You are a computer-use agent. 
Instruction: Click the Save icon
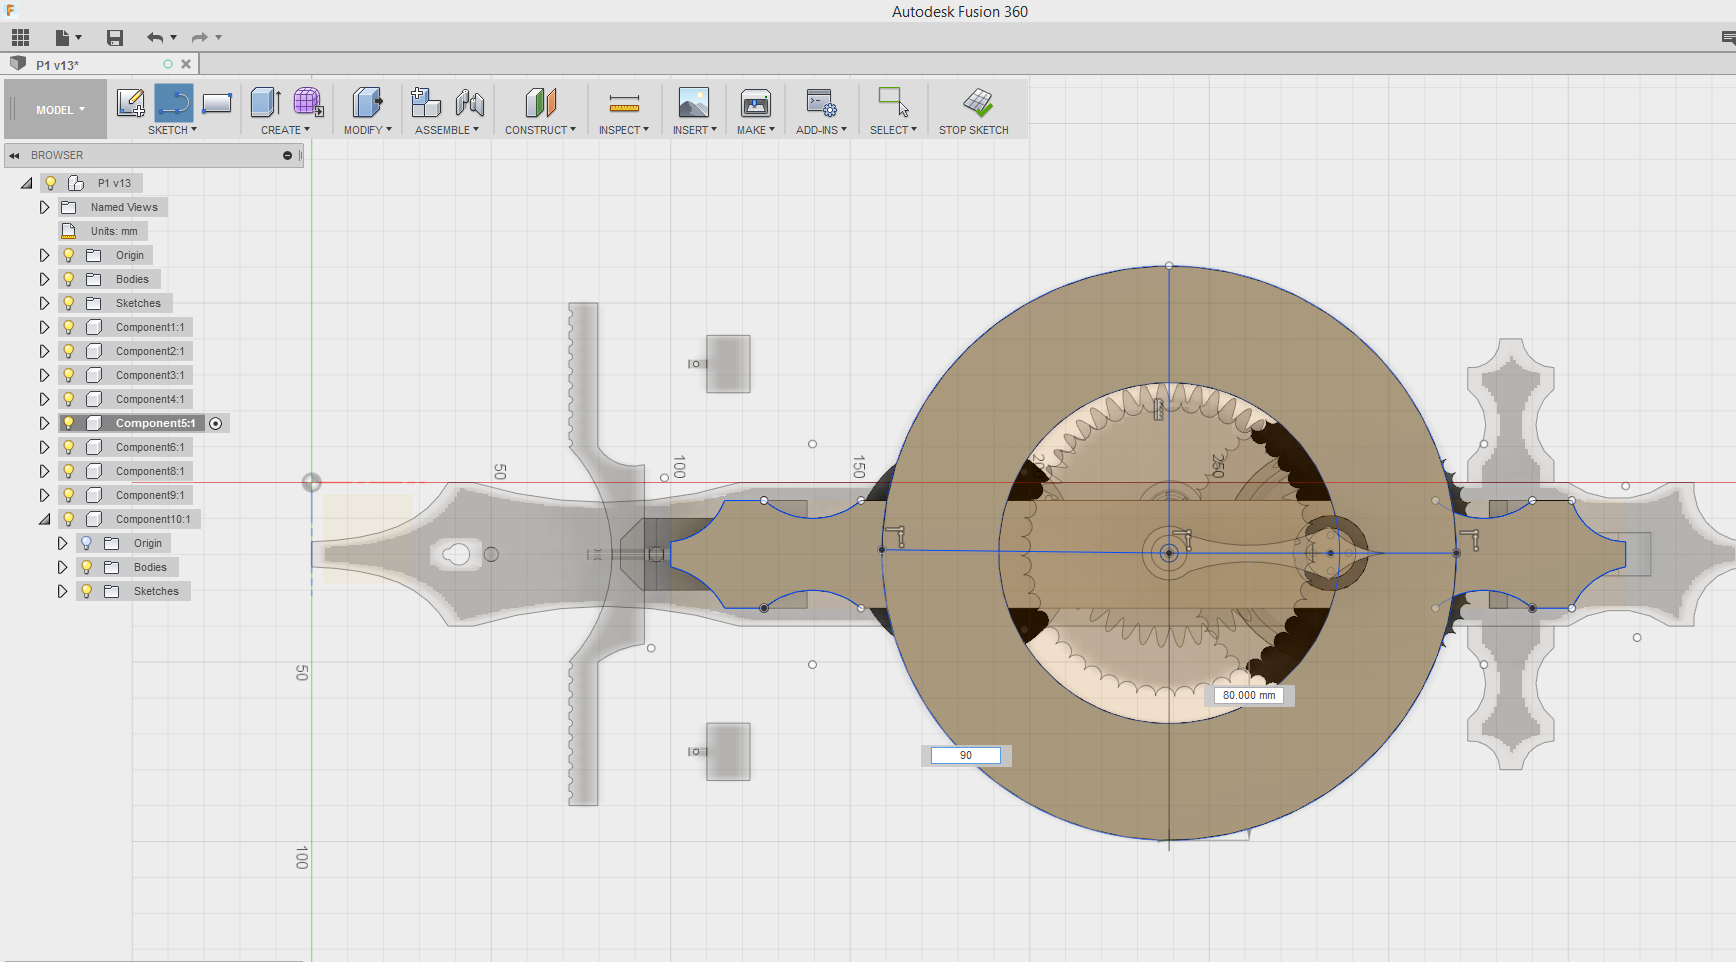[115, 38]
